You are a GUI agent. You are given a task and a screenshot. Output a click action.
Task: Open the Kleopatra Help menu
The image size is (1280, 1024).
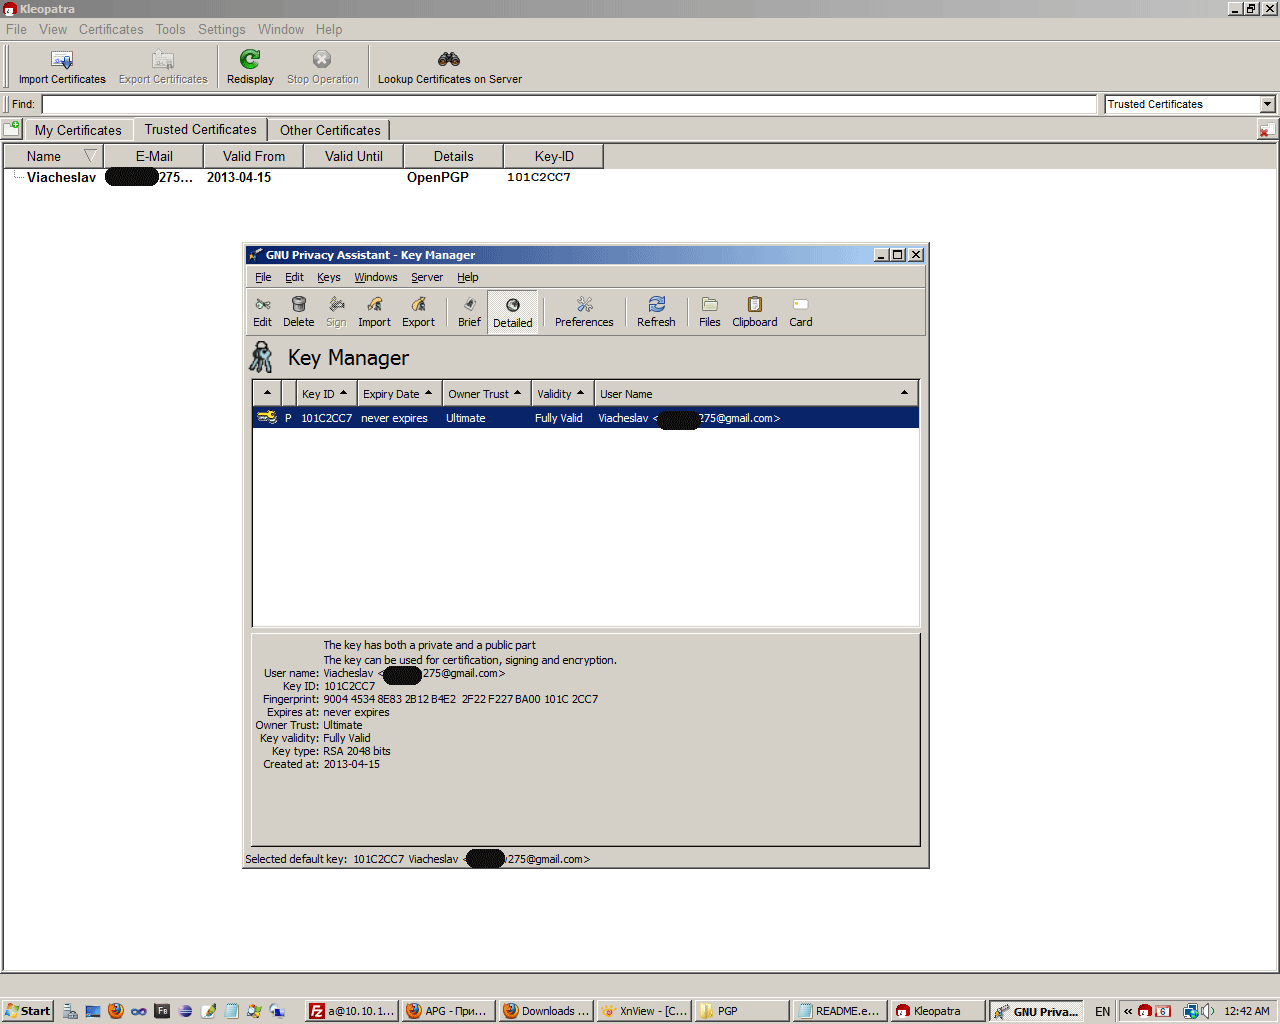[x=329, y=29]
